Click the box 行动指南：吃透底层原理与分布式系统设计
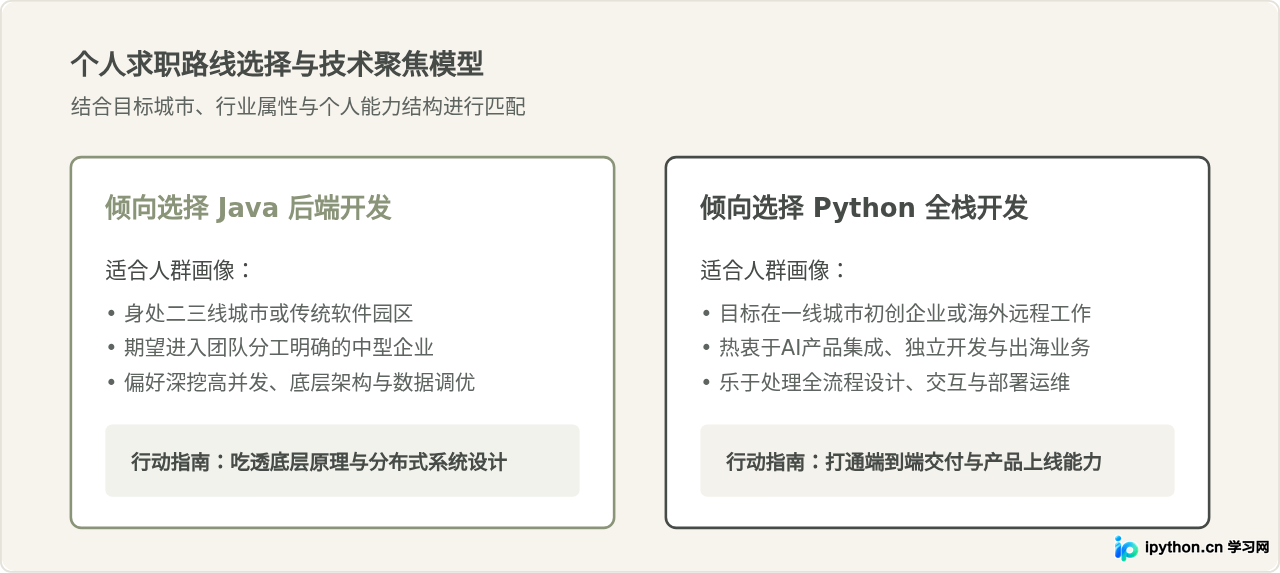Image resolution: width=1280 pixels, height=573 pixels. [x=342, y=461]
